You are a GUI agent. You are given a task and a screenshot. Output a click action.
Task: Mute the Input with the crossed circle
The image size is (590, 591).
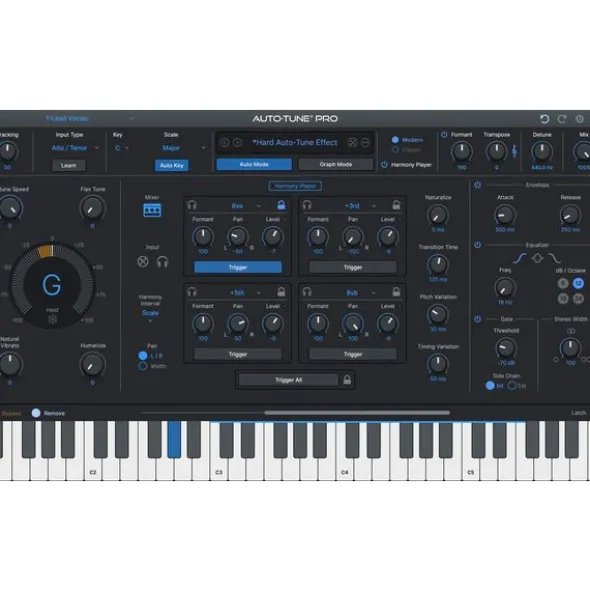coord(143,261)
